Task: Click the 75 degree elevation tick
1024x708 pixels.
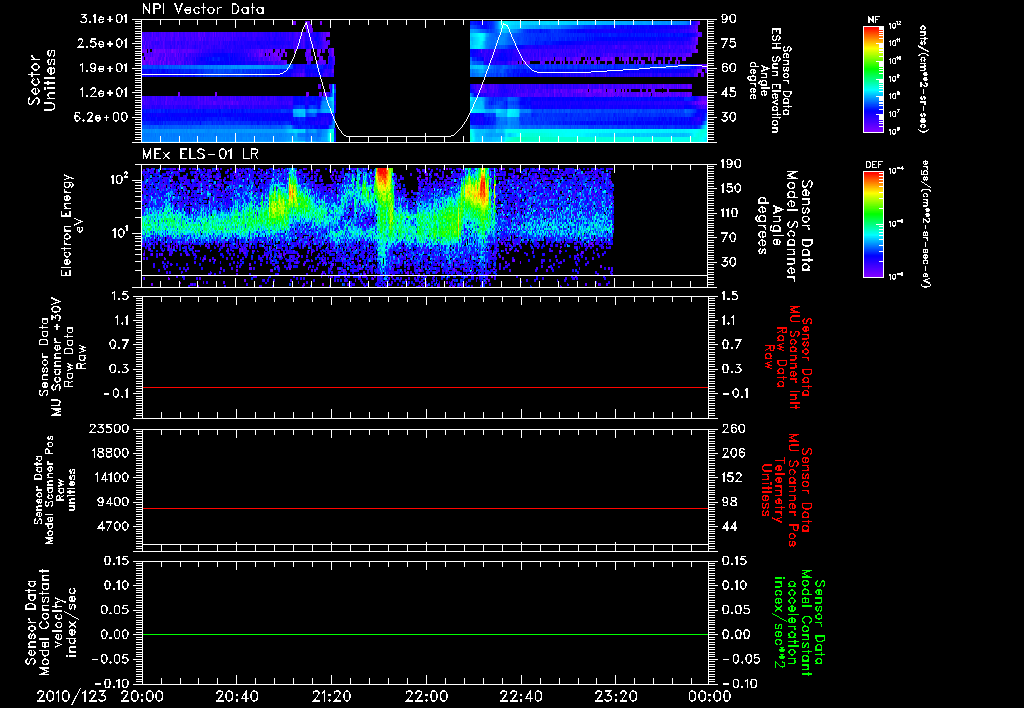Action: [729, 43]
